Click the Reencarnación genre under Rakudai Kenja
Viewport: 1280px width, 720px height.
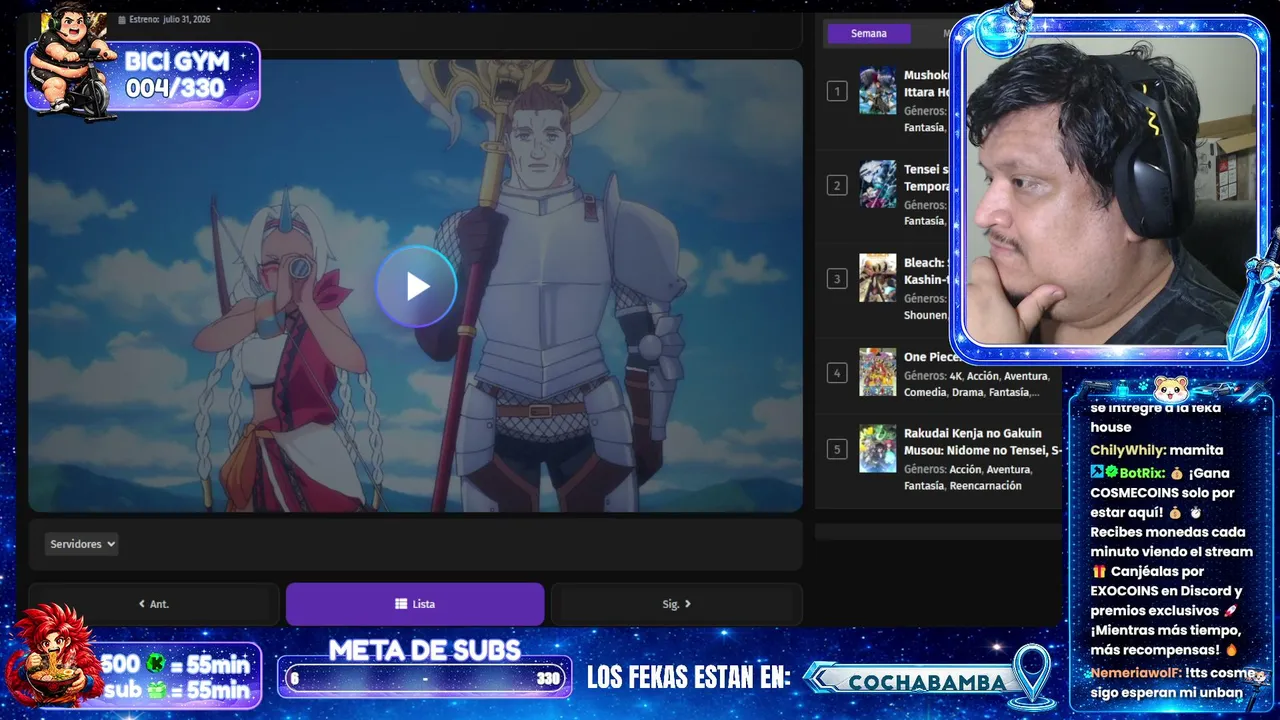pyautogui.click(x=985, y=486)
